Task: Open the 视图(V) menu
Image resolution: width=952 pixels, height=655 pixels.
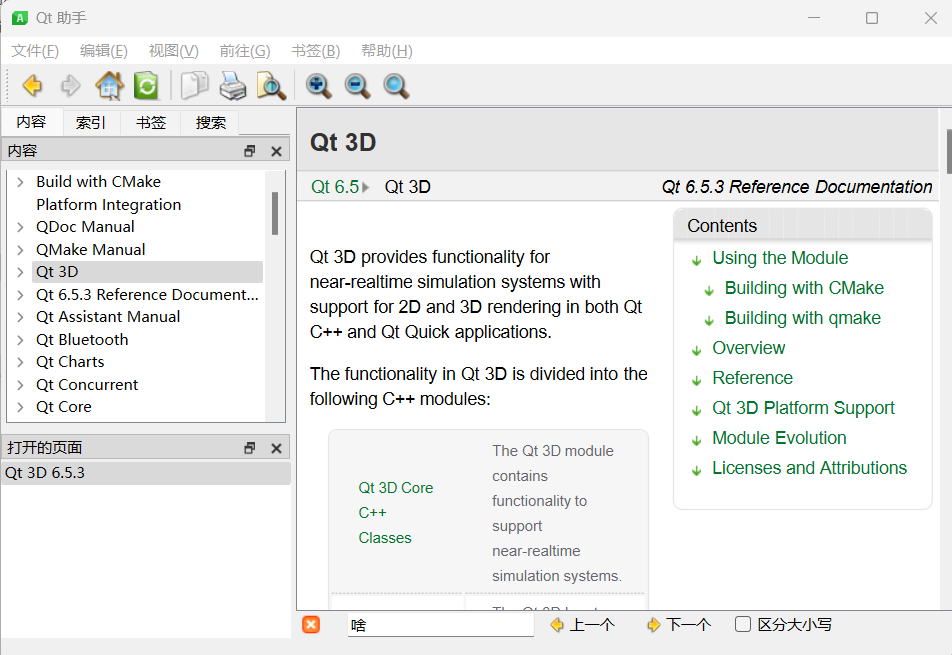Action: tap(174, 51)
